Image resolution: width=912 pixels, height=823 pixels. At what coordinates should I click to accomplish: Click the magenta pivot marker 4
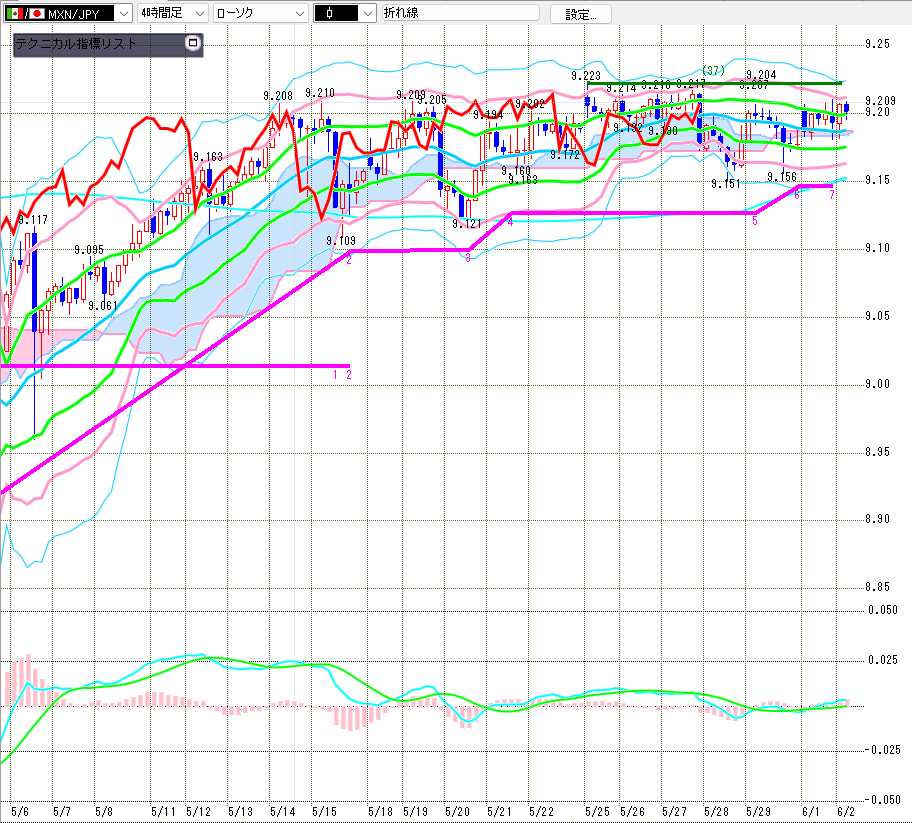point(510,222)
